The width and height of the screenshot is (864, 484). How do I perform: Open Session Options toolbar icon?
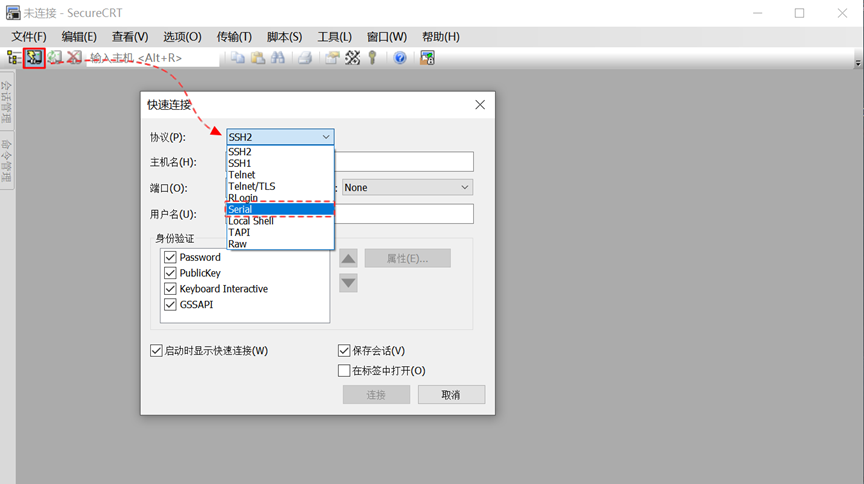point(332,57)
